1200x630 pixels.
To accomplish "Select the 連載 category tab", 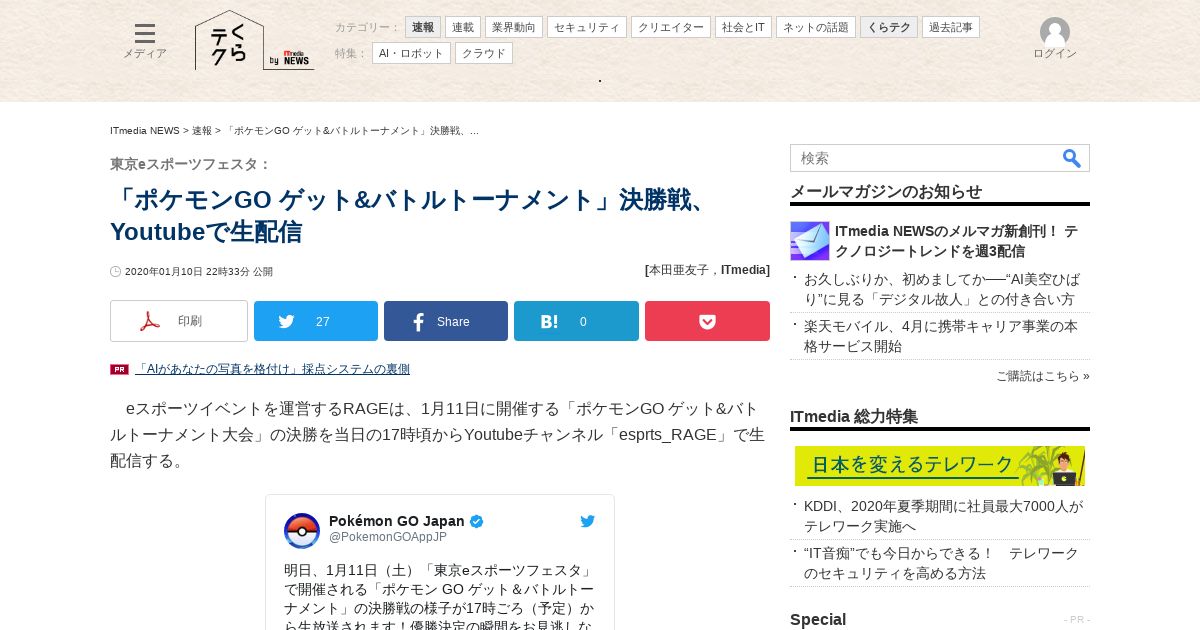I will tap(463, 27).
